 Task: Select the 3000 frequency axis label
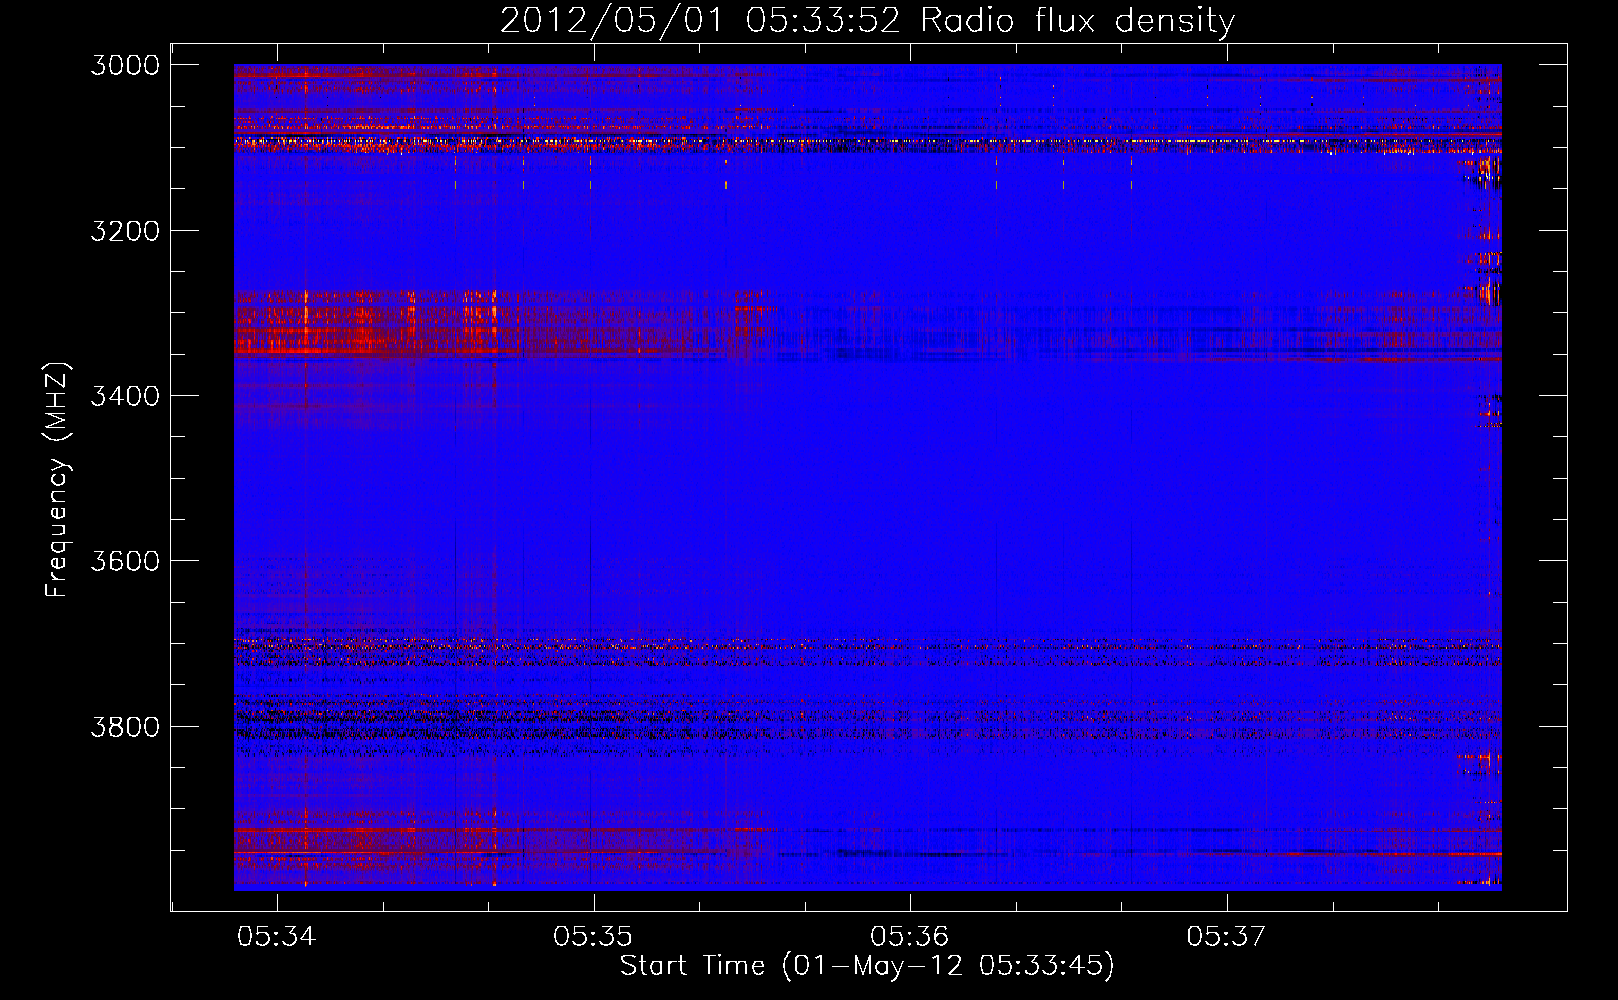(125, 65)
